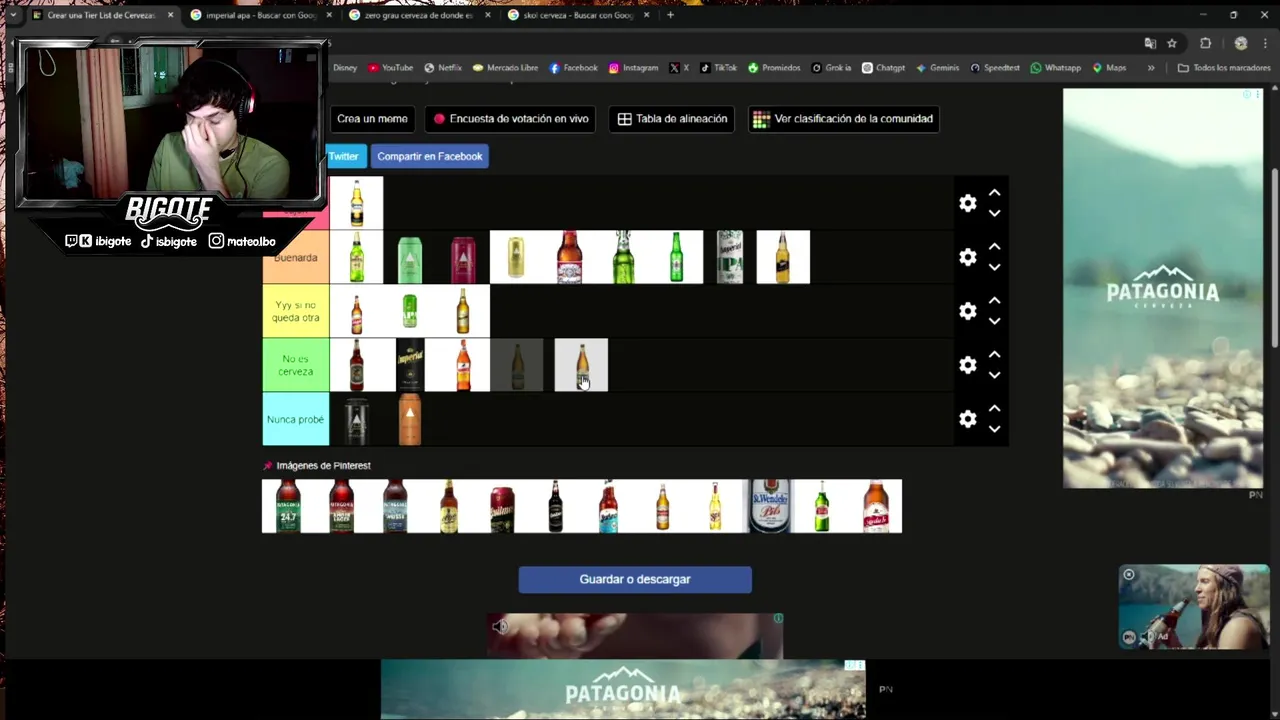Viewport: 1280px width, 720px height.
Task: Open Todos los marcadores folder
Action: click(1224, 68)
